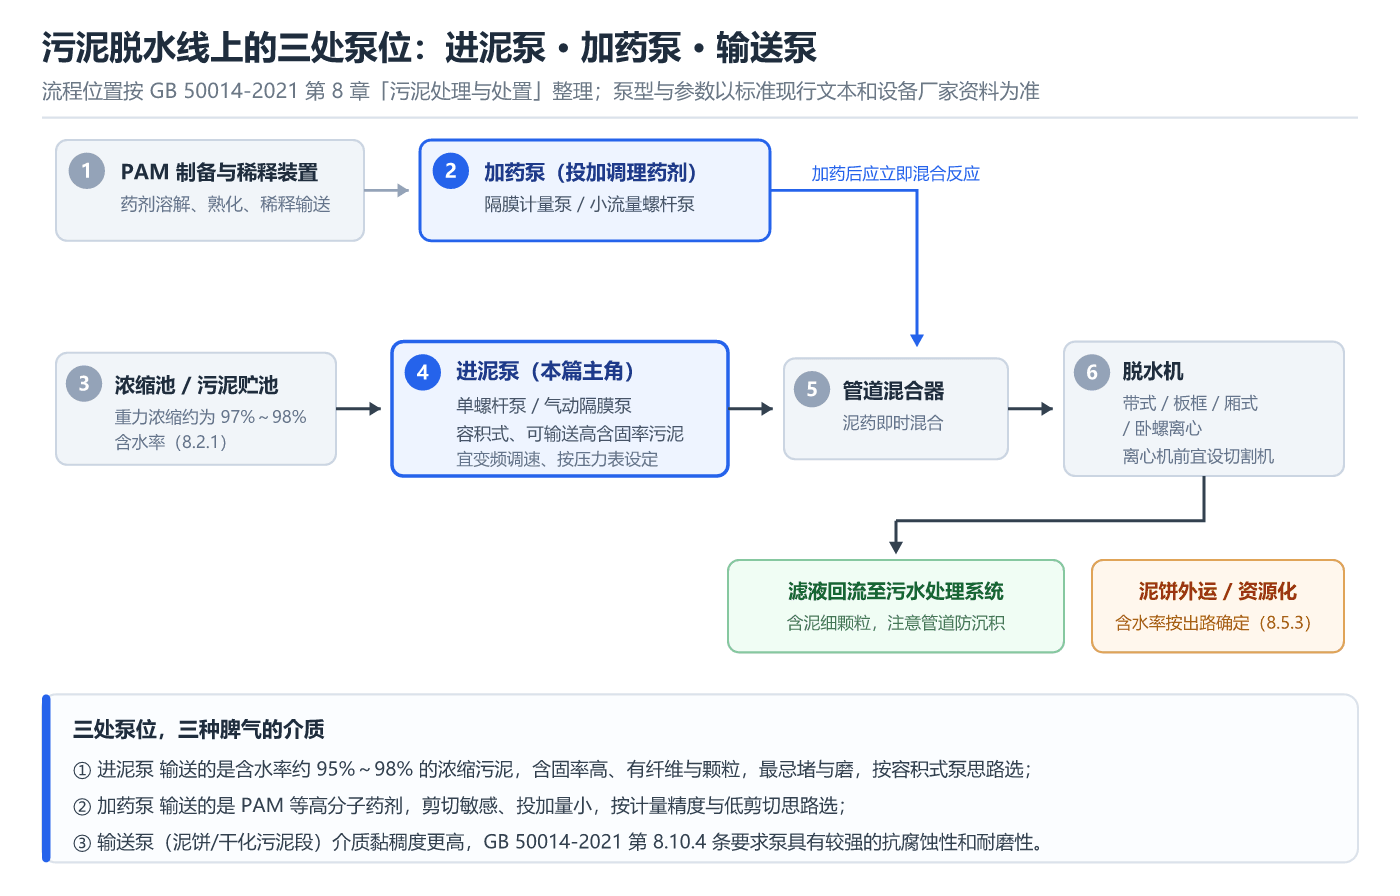The image size is (1400, 896).
Task: Select the line starting ③ 输送泵(泥饼/干化污泥段)
Action: coord(559,842)
